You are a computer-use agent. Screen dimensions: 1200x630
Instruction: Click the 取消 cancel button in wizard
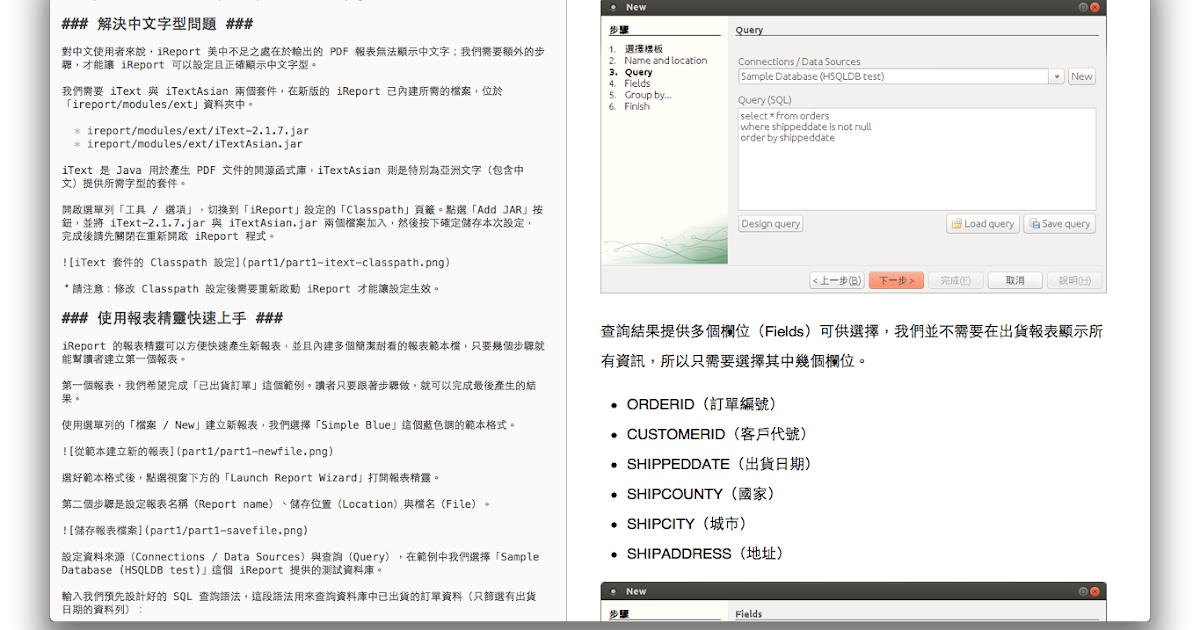[x=1015, y=281]
